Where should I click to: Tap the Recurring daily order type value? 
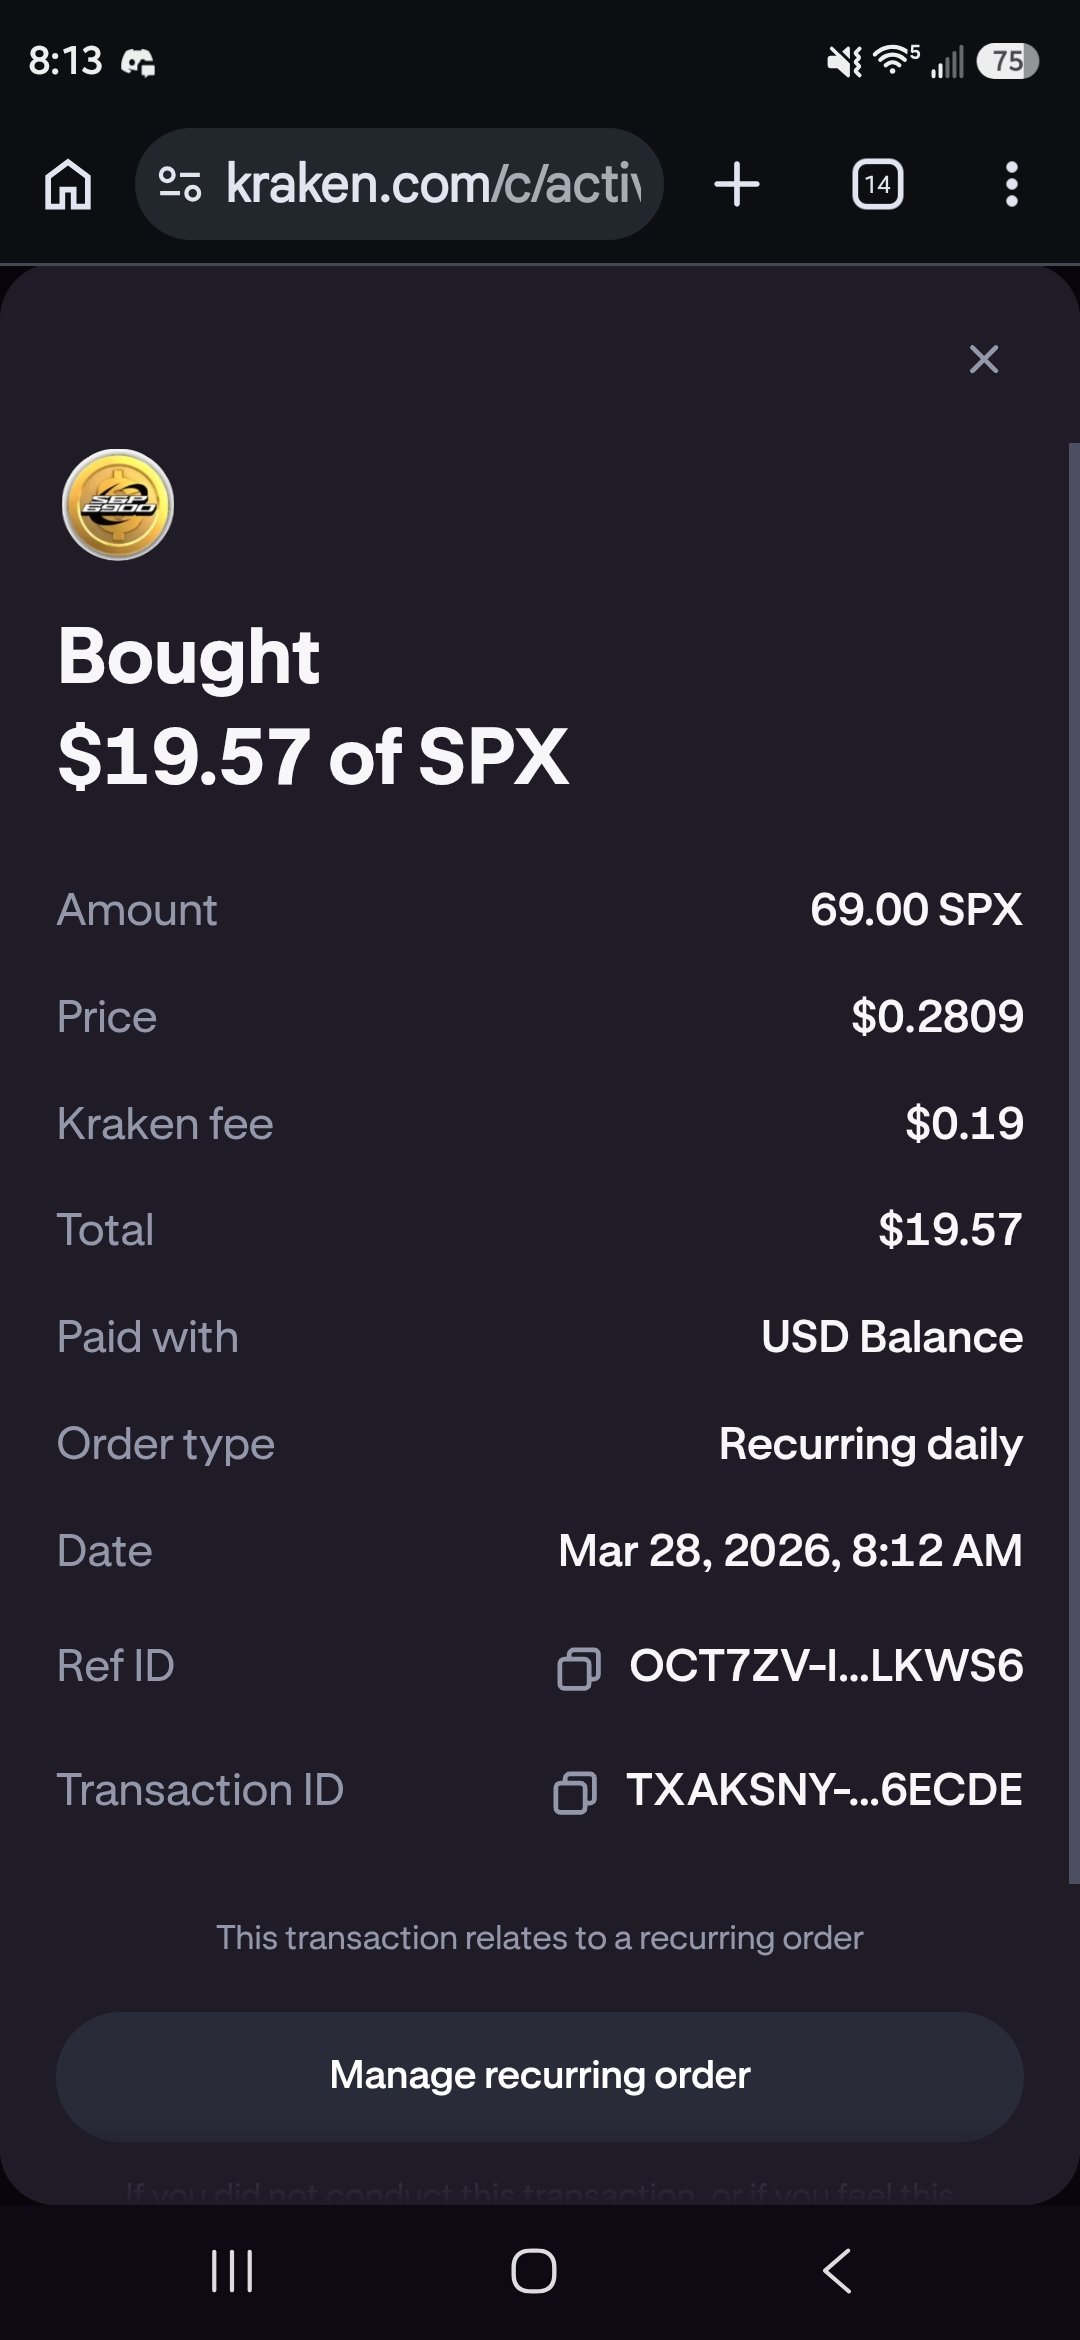coord(870,1444)
